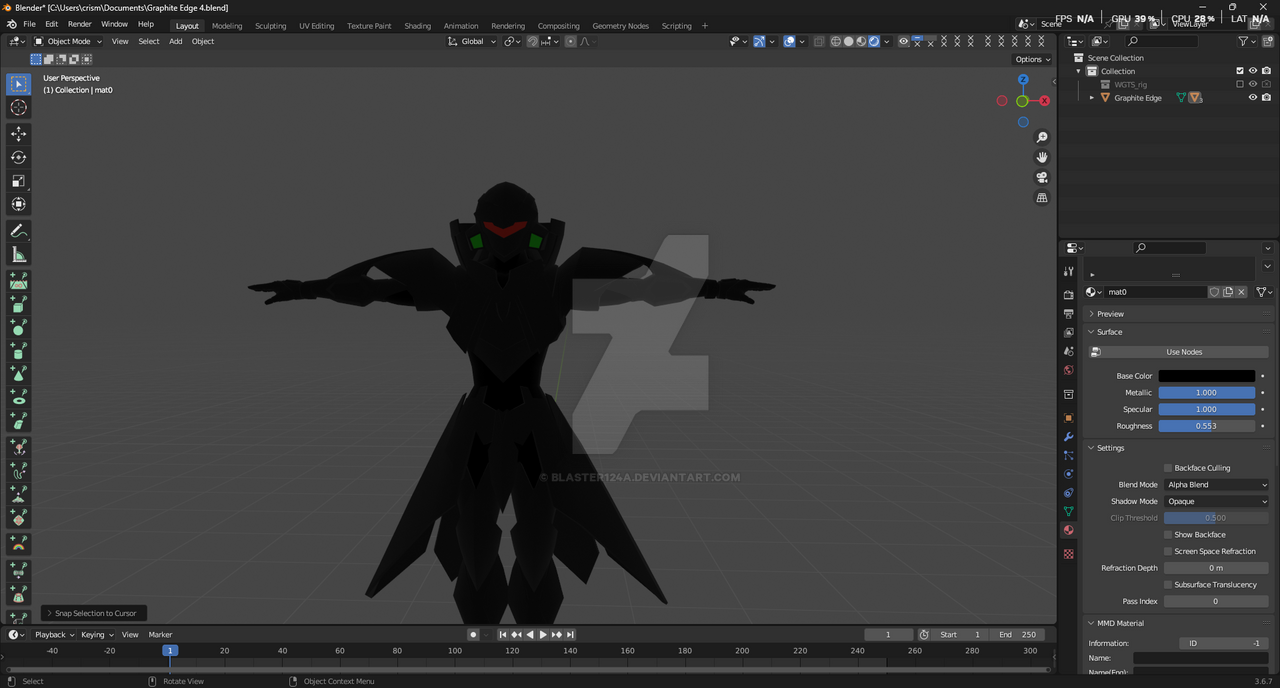This screenshot has width=1280, height=688.
Task: Select the Annotate pencil tool
Action: [x=18, y=231]
